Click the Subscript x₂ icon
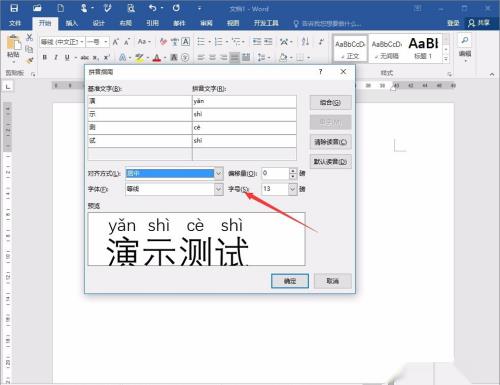This screenshot has height=385, width=500. pos(96,58)
